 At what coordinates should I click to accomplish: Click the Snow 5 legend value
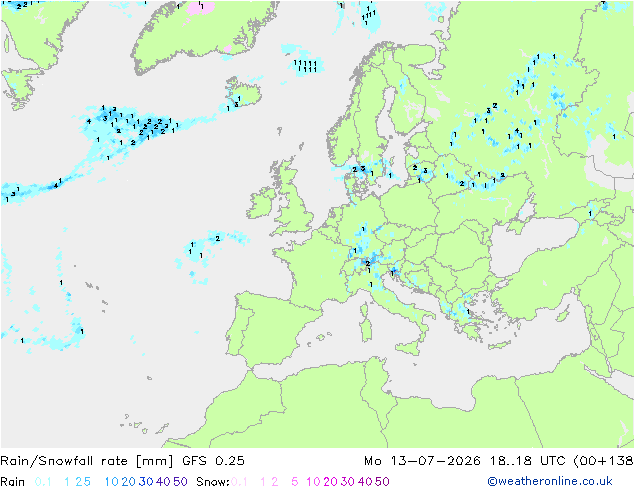295,482
